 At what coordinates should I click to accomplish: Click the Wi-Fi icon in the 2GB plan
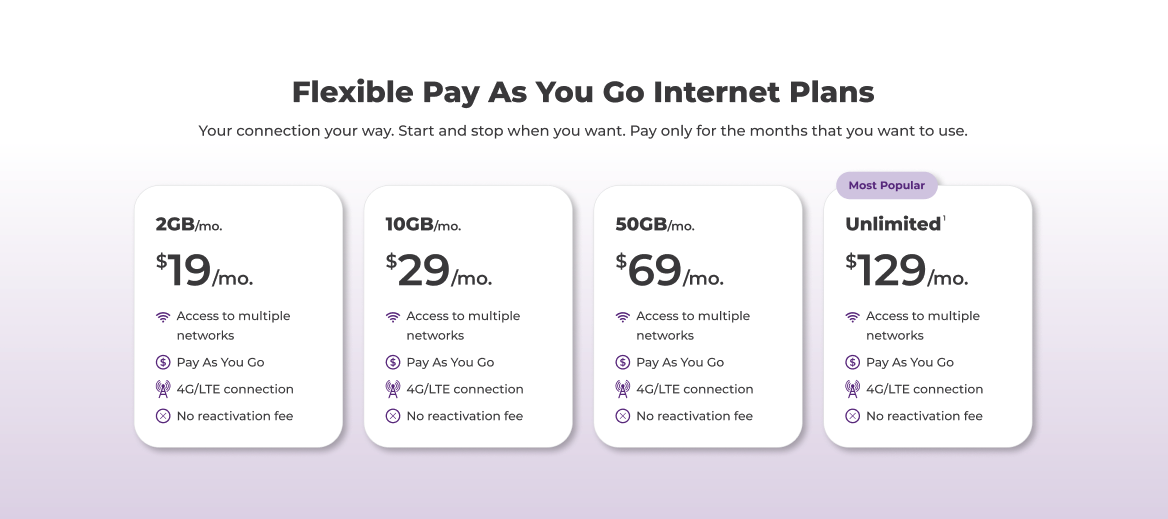163,317
